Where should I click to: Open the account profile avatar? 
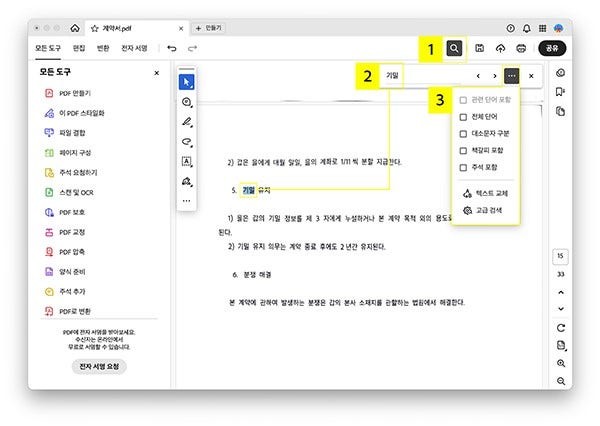(559, 28)
